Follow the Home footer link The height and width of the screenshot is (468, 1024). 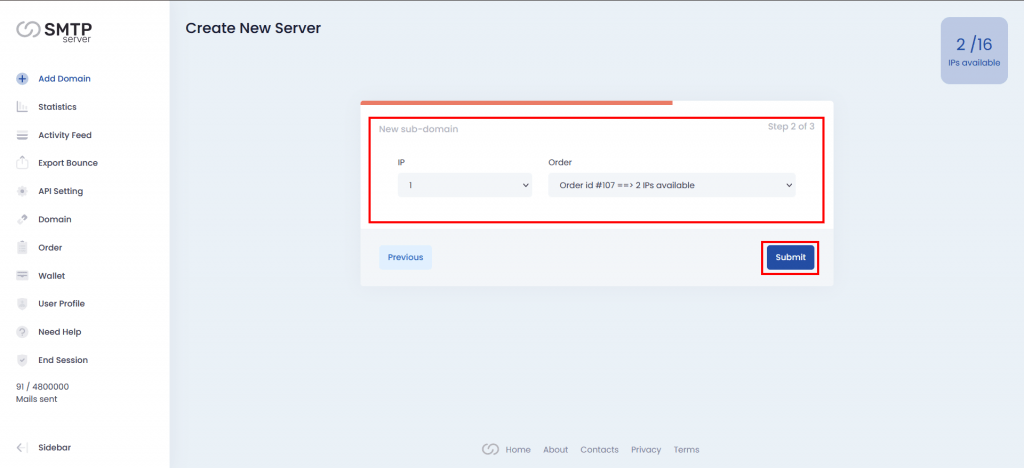click(518, 450)
